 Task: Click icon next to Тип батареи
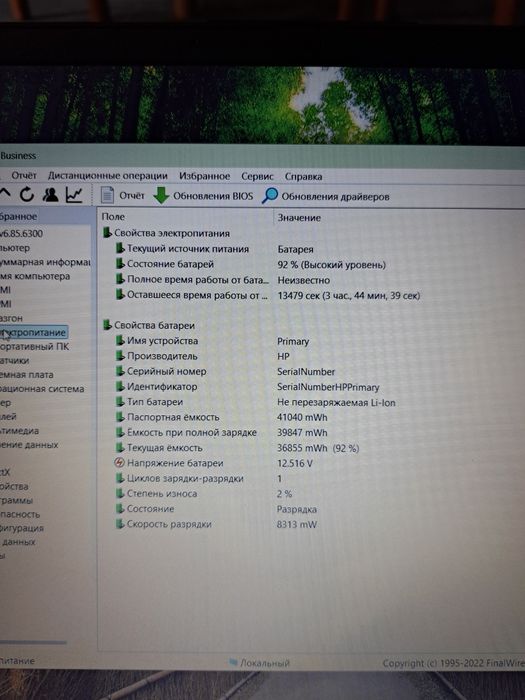point(120,401)
